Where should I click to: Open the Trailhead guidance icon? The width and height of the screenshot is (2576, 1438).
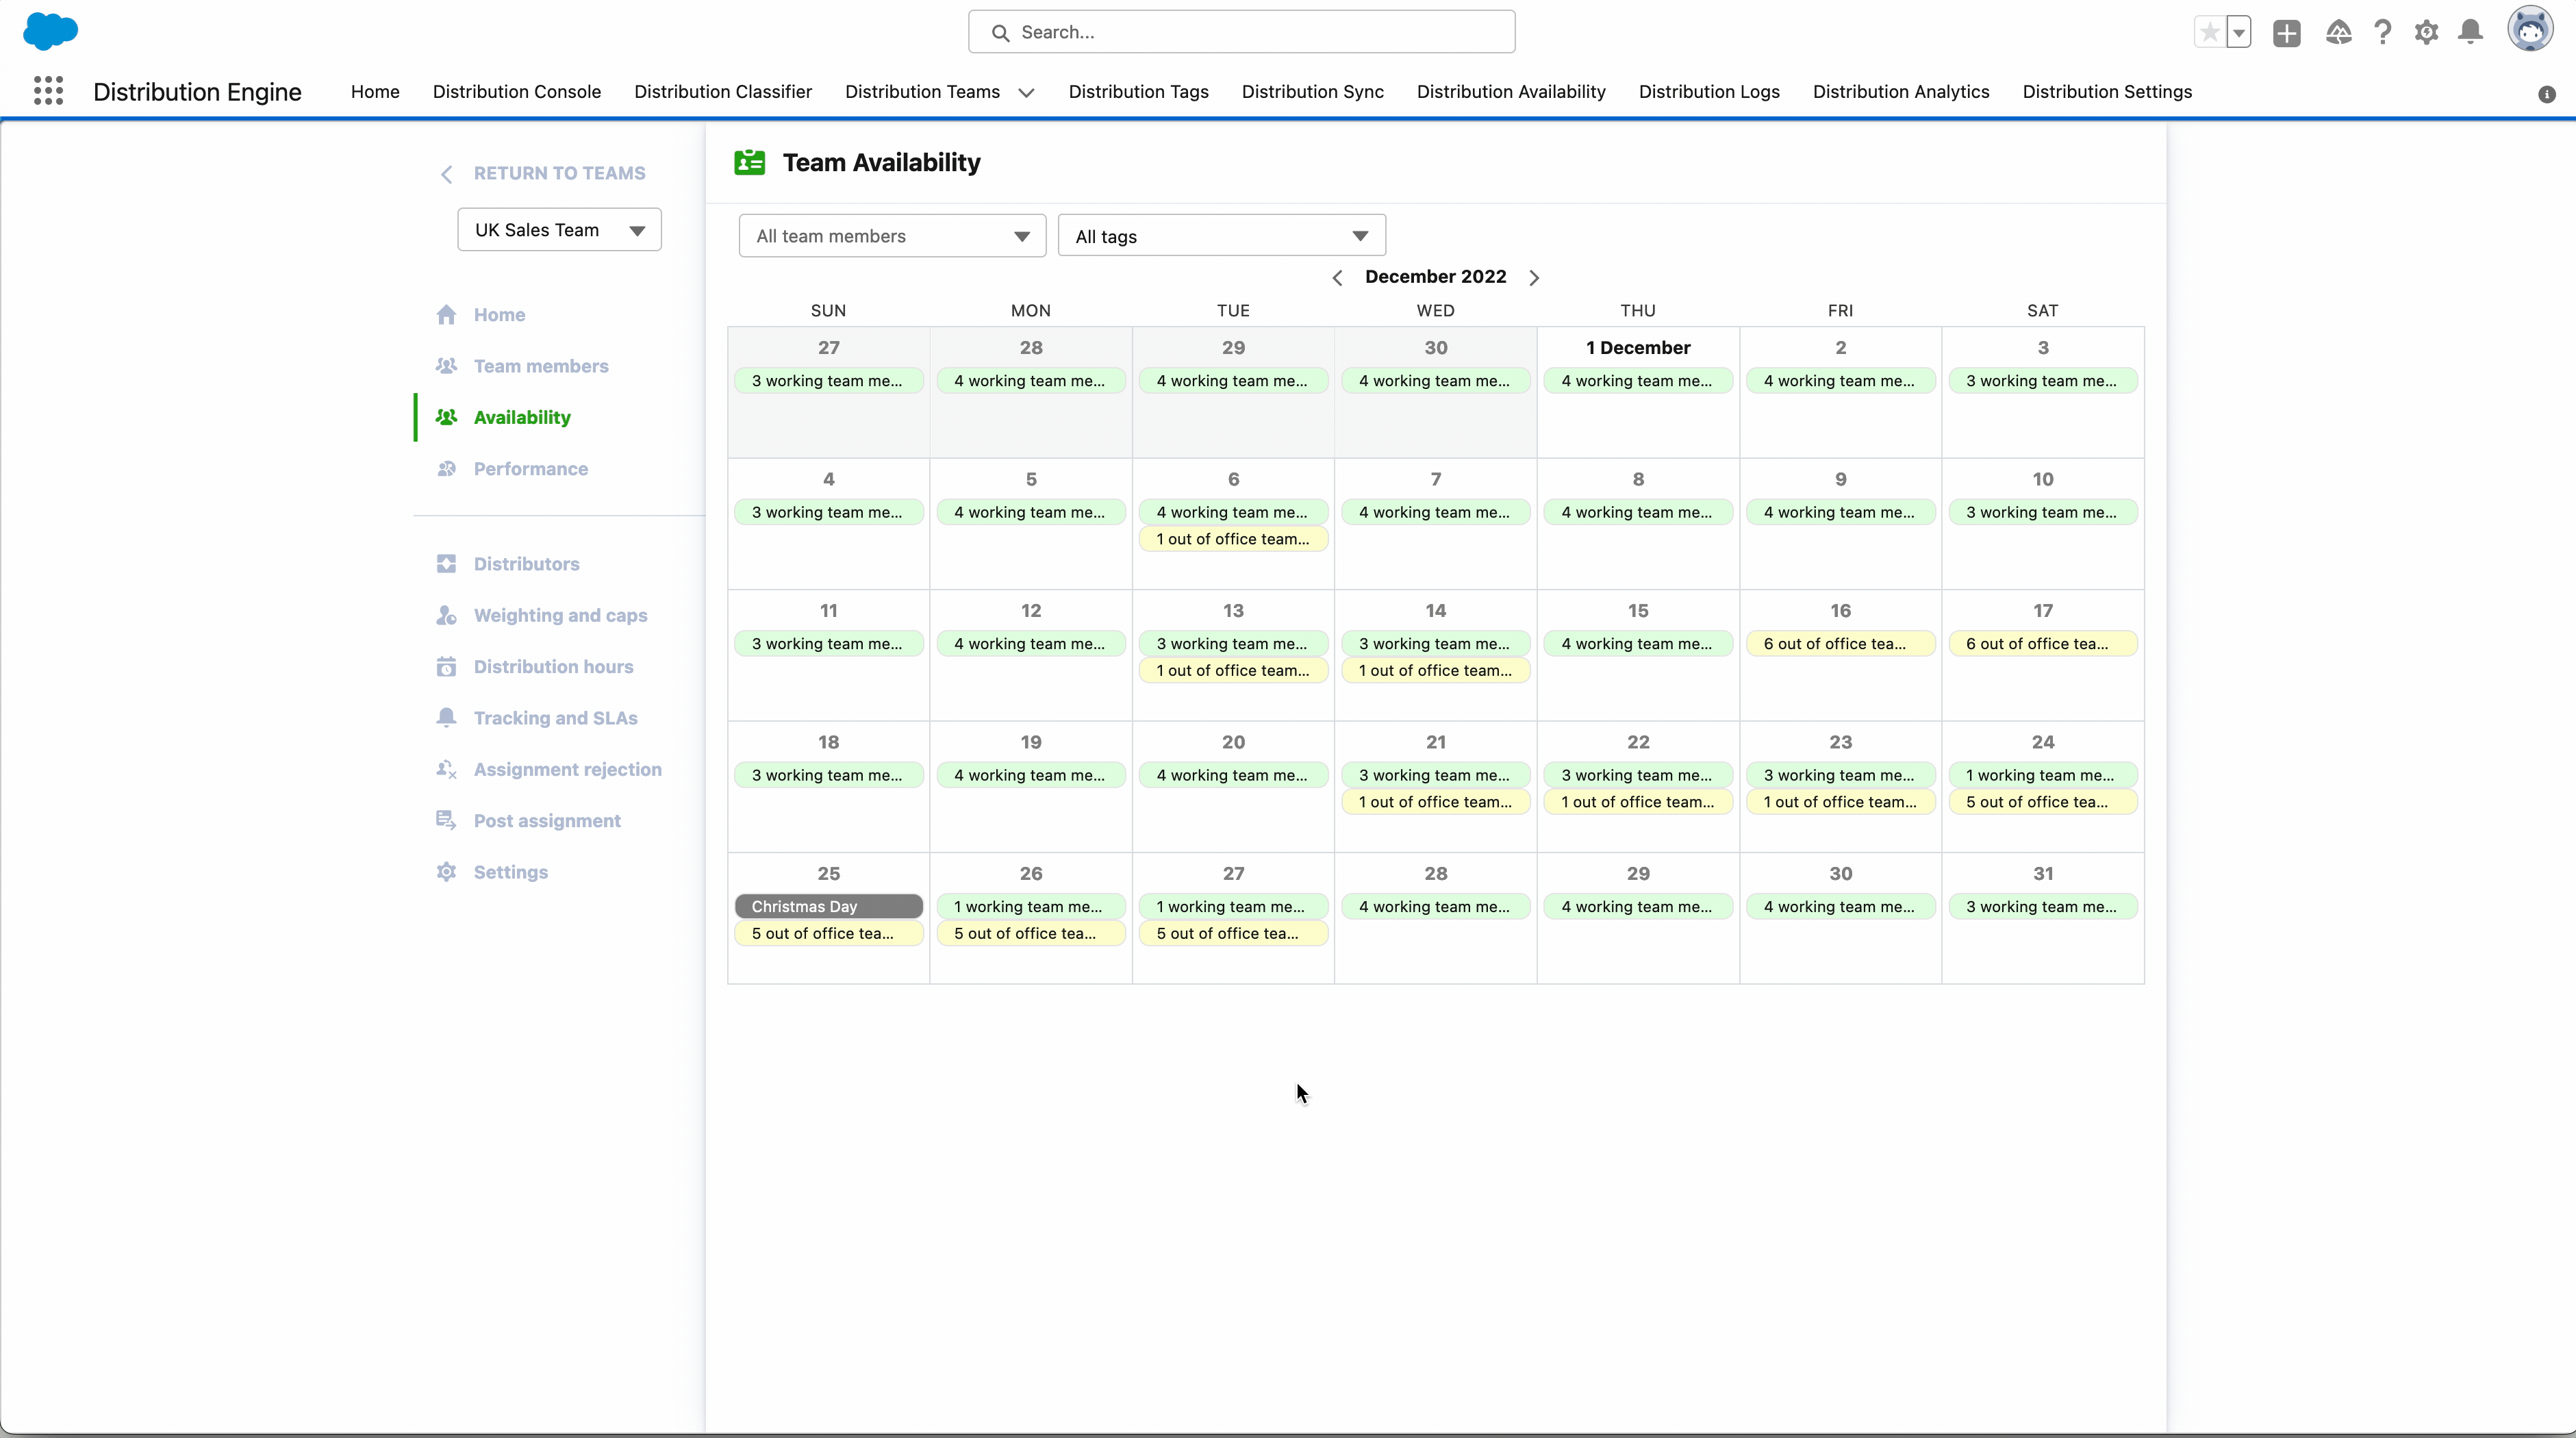click(2338, 32)
